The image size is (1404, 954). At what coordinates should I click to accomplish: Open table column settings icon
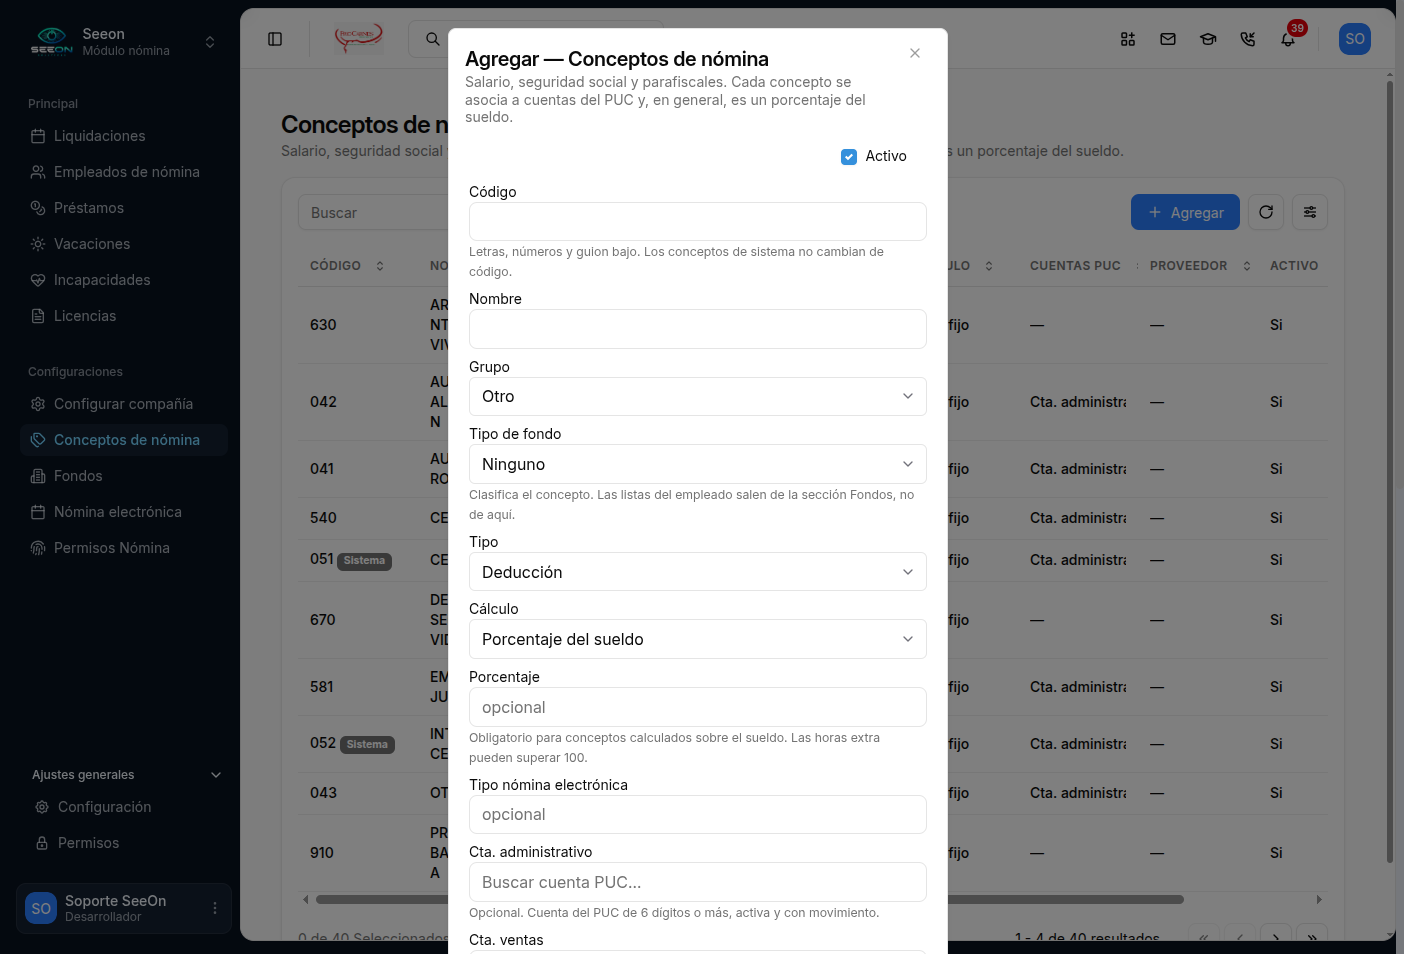(1310, 212)
